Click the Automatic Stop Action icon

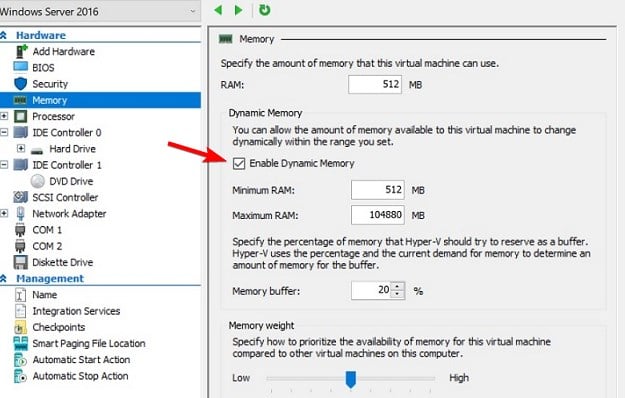point(20,376)
